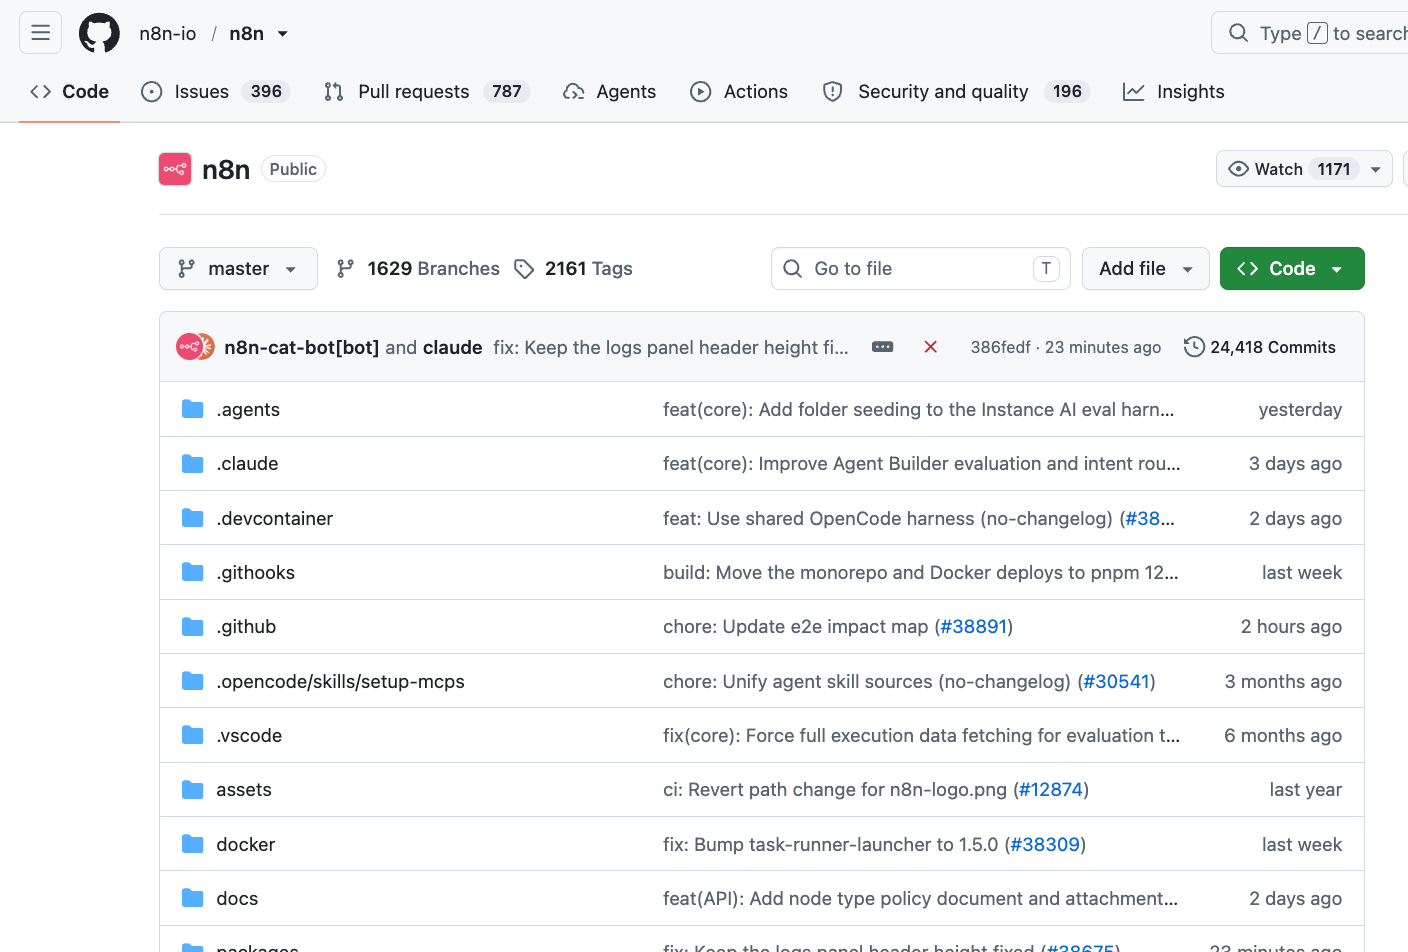Open the .opencode/skills/setup-mcps folder
Screen dimensions: 1408x952
pyautogui.click(x=340, y=682)
